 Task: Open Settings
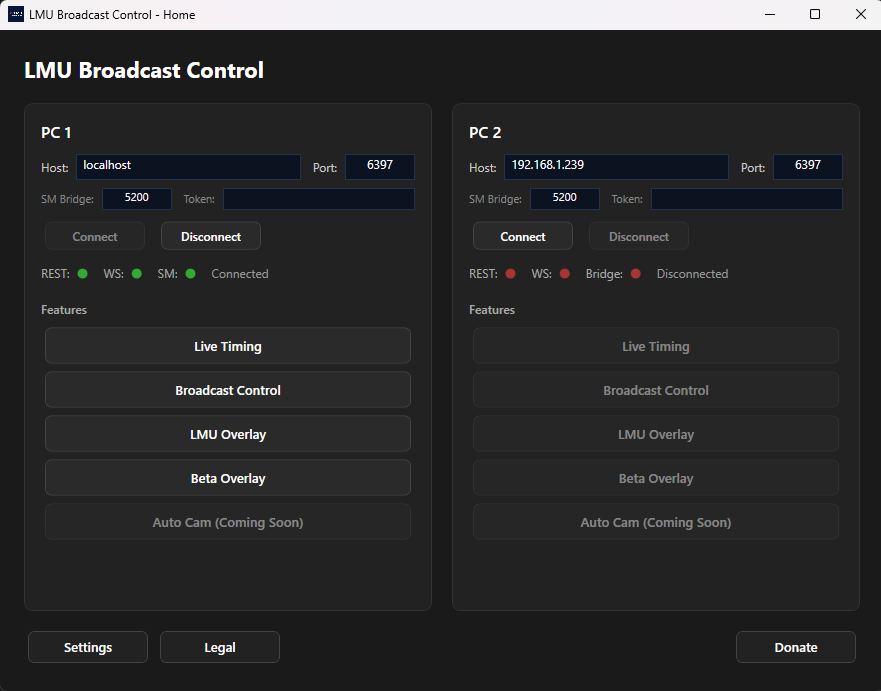pyautogui.click(x=88, y=647)
